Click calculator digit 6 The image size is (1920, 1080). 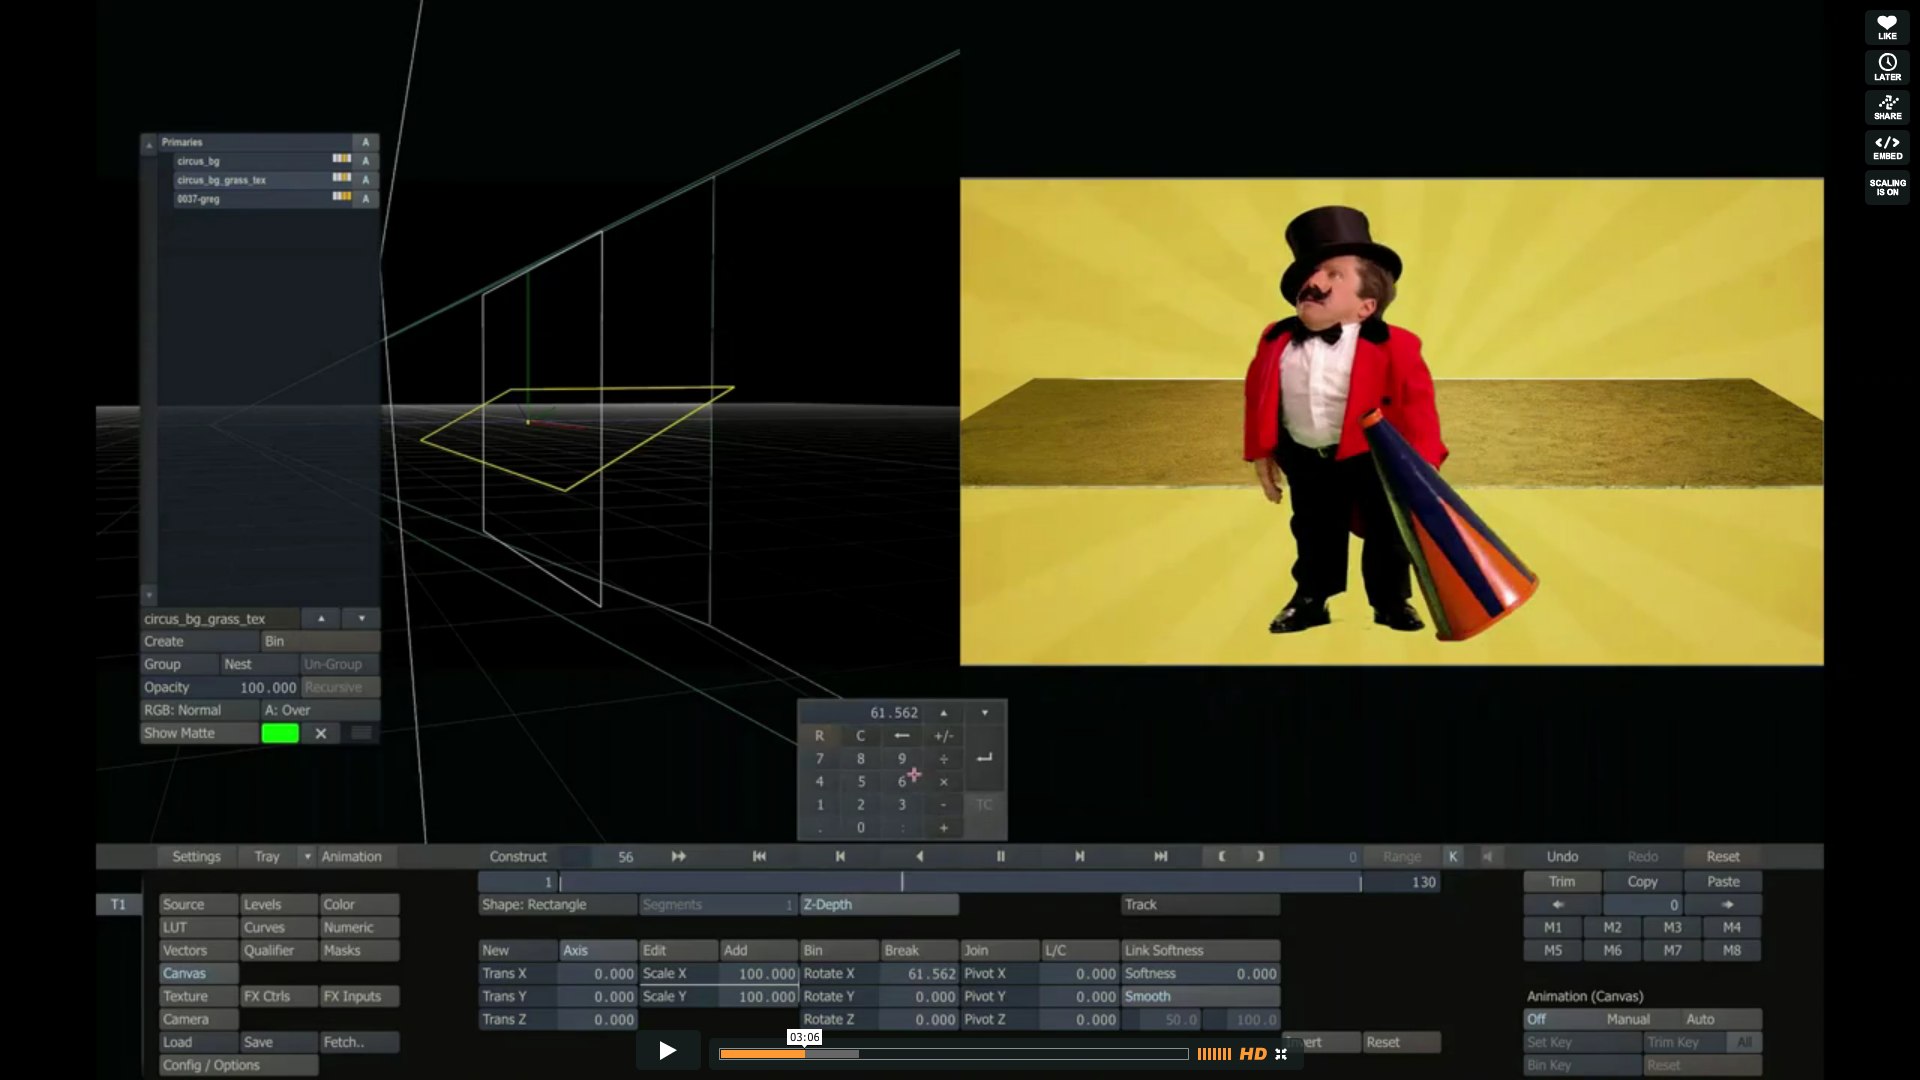[902, 782]
